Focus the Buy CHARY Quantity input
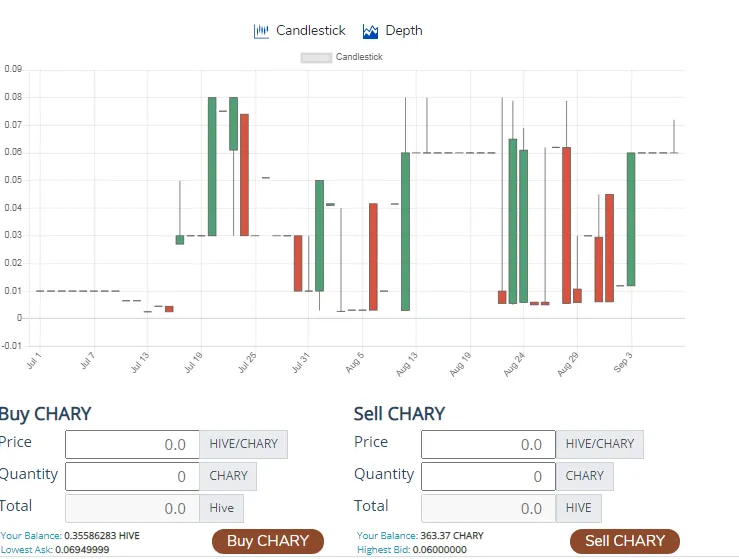 click(x=132, y=477)
